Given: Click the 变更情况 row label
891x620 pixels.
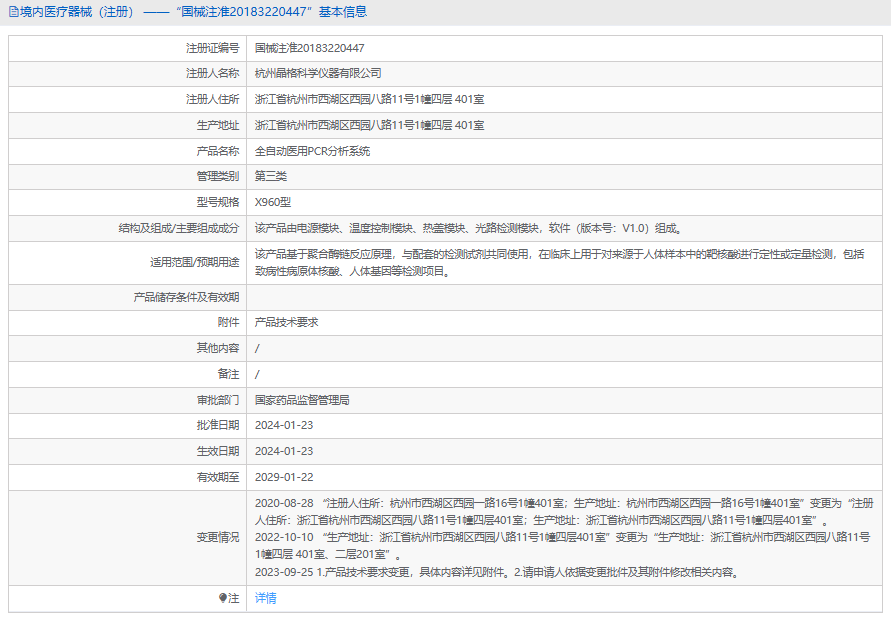Looking at the screenshot, I should 217,537.
